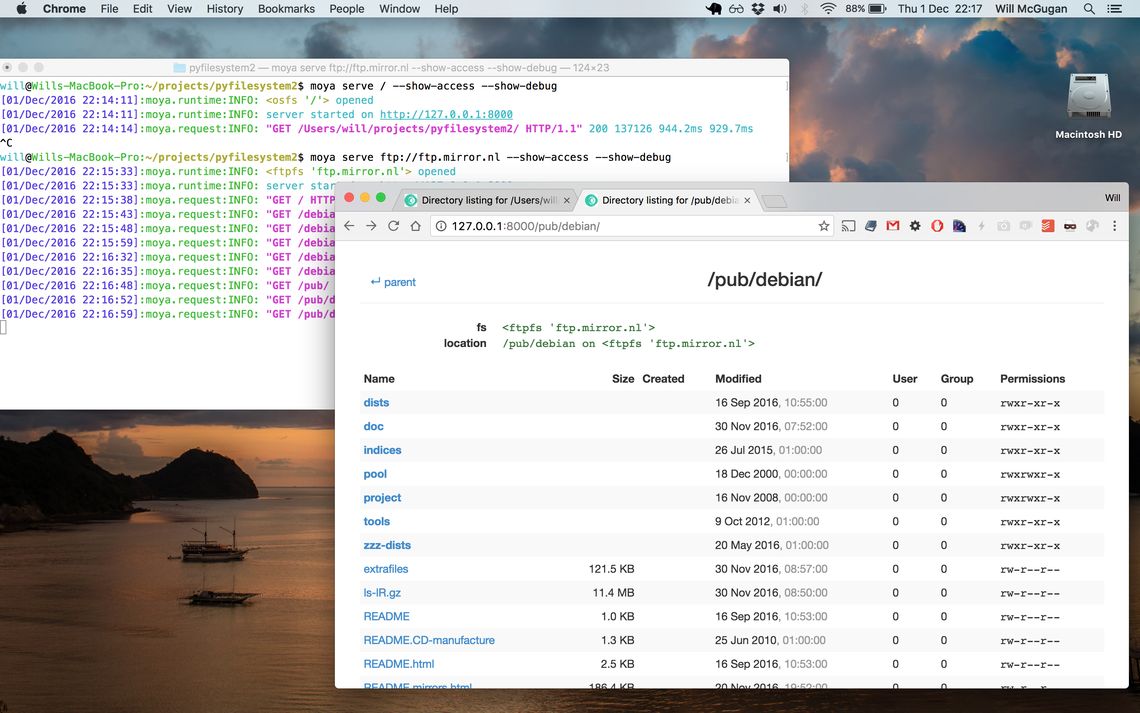Image resolution: width=1140 pixels, height=713 pixels.
Task: Click the /pub/debian/ page heading
Action: [765, 280]
